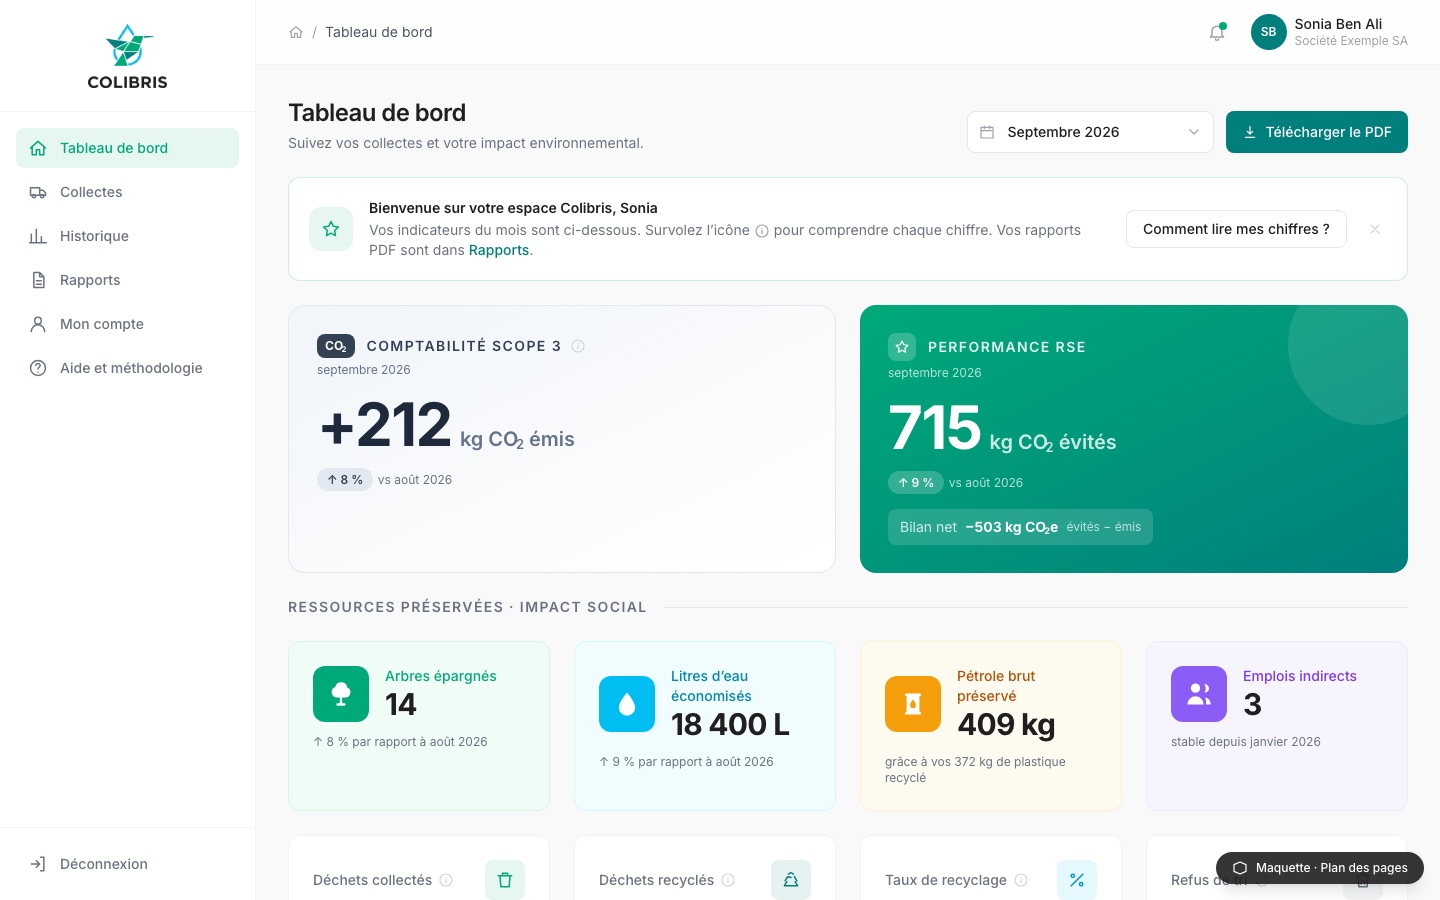Click the SB user avatar
Screen dimensions: 1440x900
tap(1269, 32)
